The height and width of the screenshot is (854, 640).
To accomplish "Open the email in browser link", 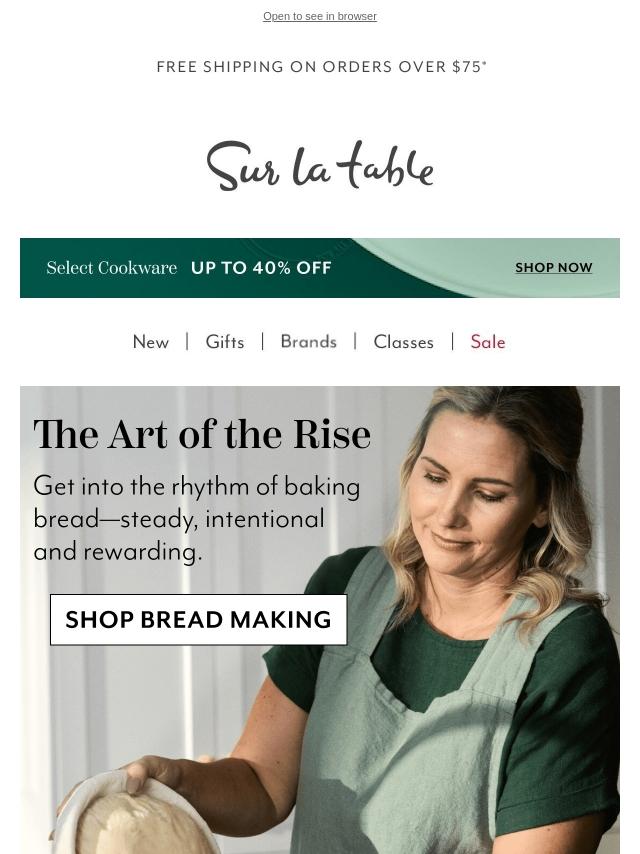I will (x=320, y=16).
